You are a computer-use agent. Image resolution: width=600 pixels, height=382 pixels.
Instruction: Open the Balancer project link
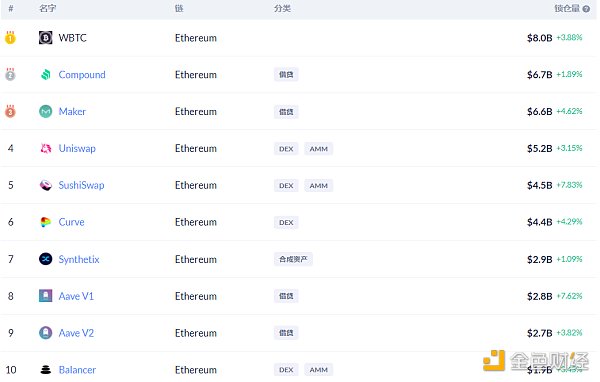click(x=77, y=370)
